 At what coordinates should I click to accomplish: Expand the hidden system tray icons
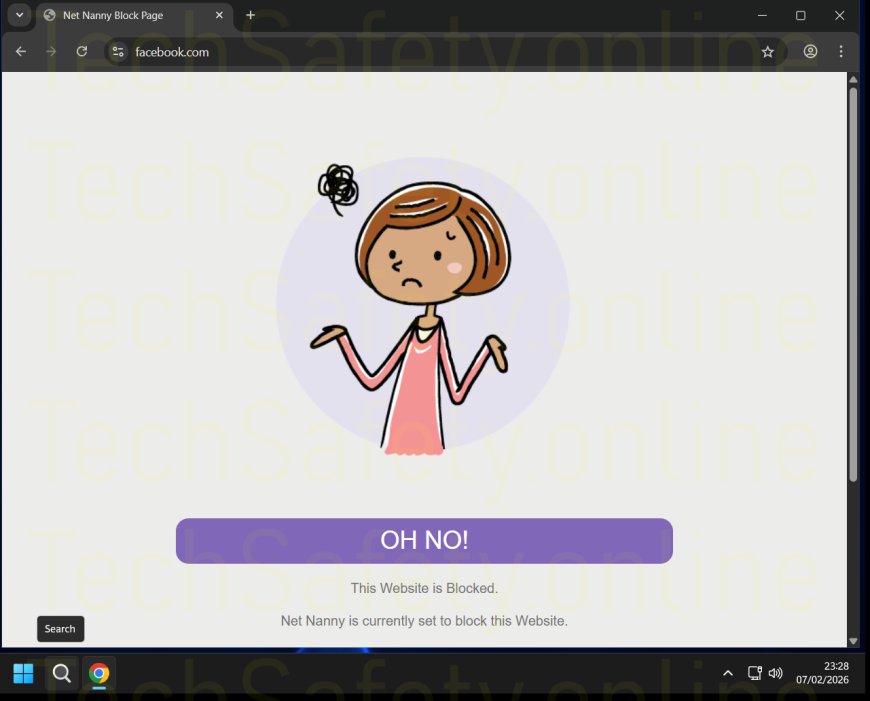point(728,673)
